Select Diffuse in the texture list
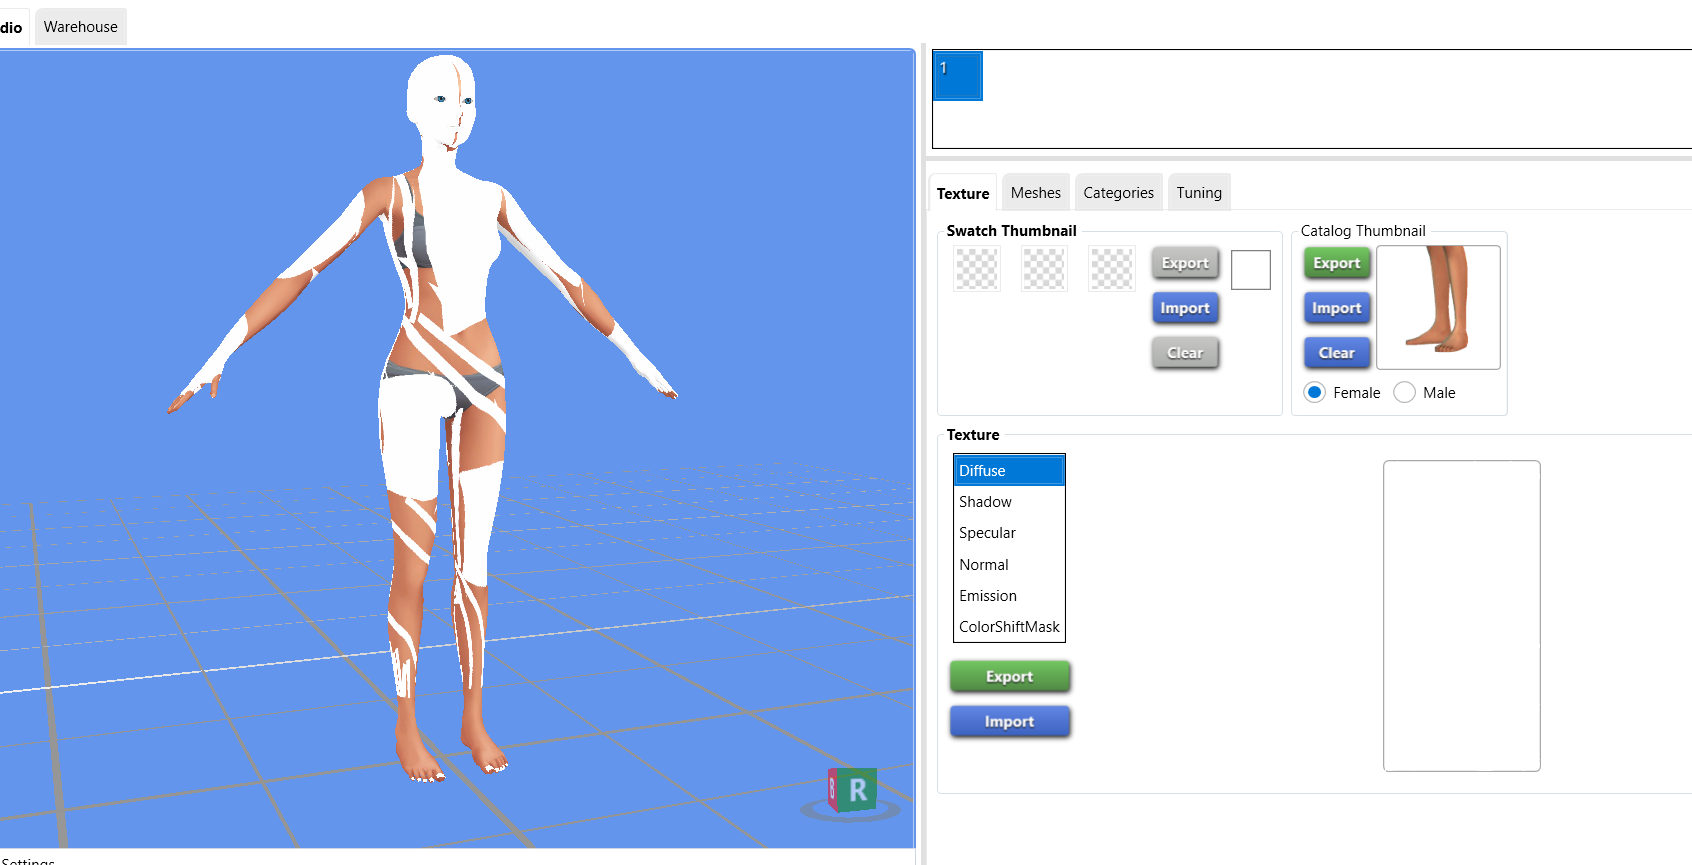 pyautogui.click(x=1009, y=471)
